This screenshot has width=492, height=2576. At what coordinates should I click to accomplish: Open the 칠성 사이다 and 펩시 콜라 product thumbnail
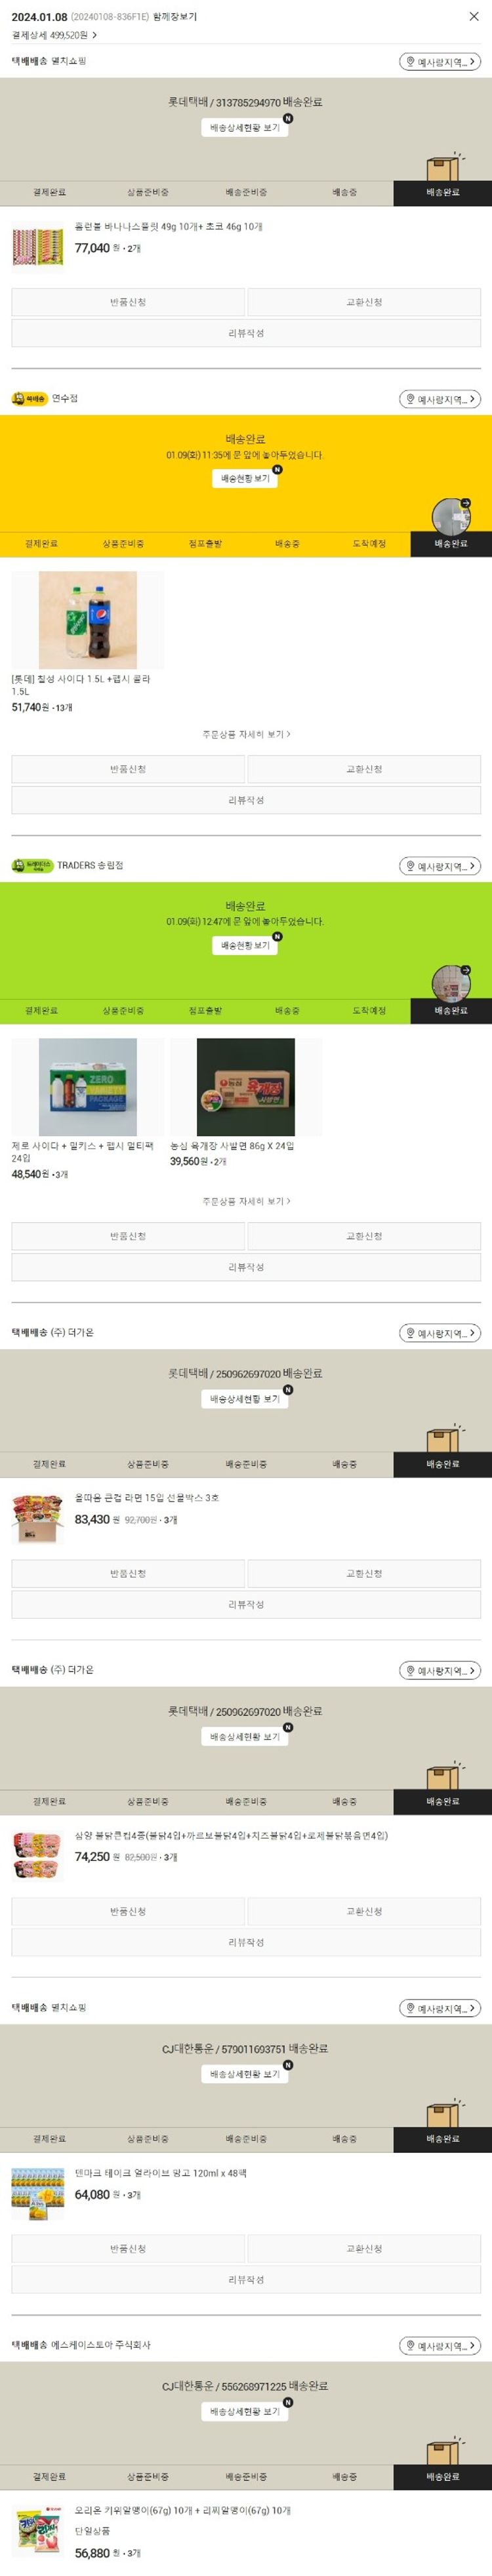[x=88, y=620]
